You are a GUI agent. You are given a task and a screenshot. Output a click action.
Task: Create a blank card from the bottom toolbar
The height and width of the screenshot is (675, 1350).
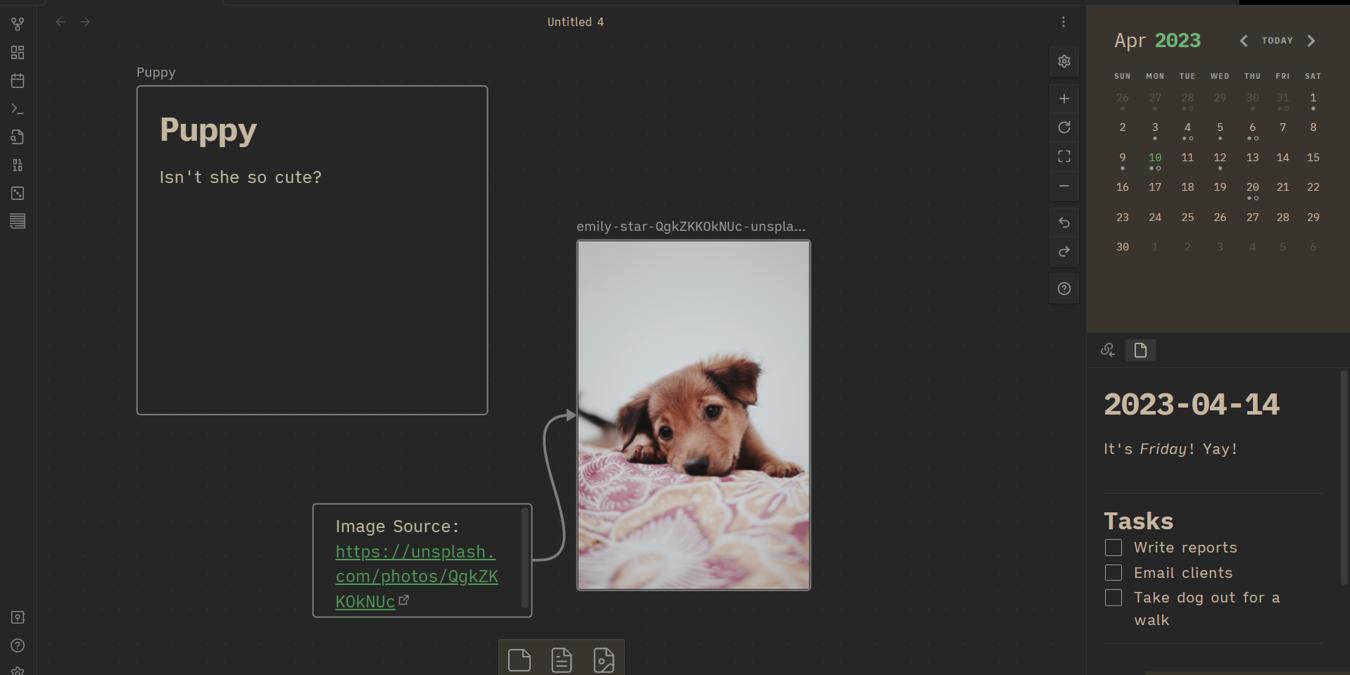click(x=519, y=658)
